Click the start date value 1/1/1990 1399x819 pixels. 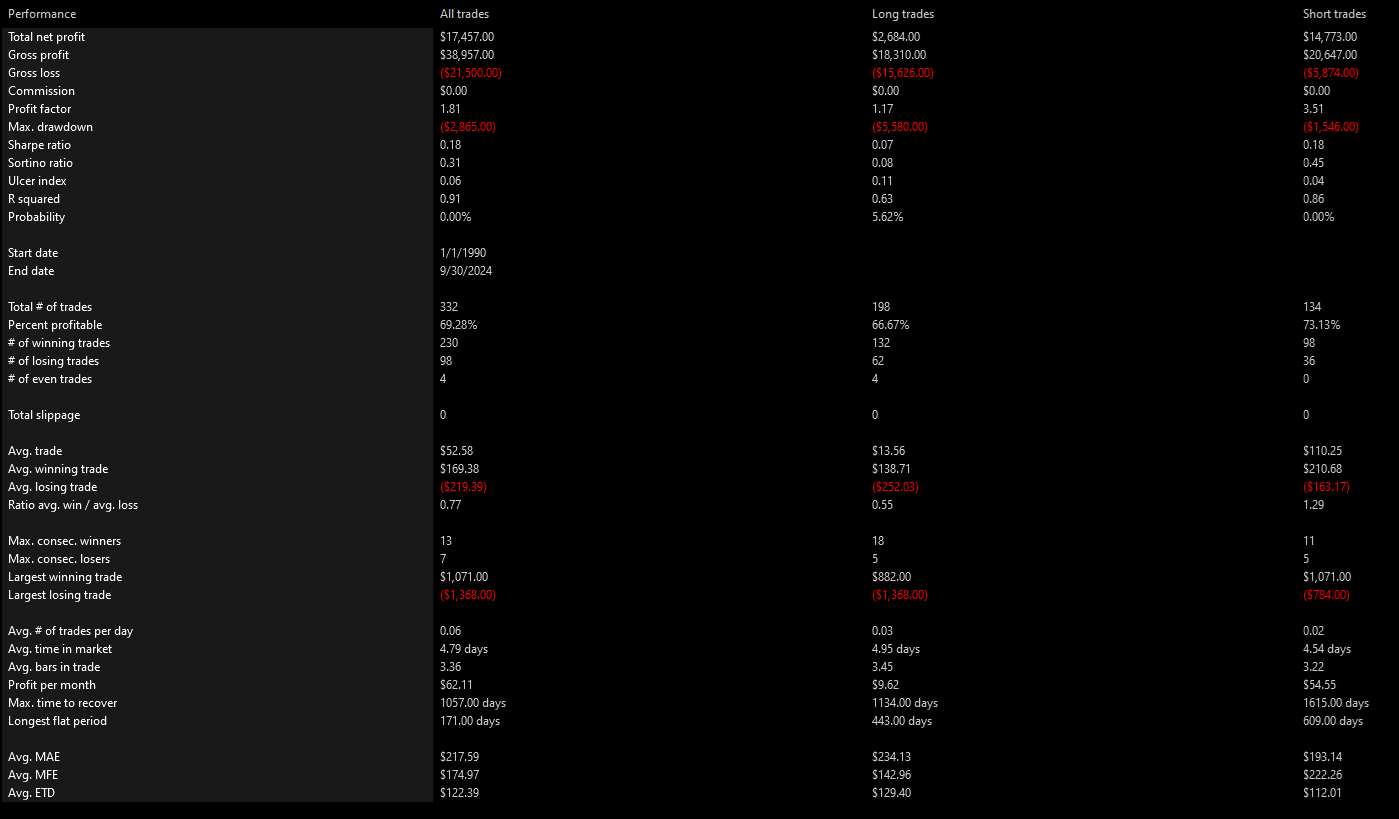click(x=463, y=253)
